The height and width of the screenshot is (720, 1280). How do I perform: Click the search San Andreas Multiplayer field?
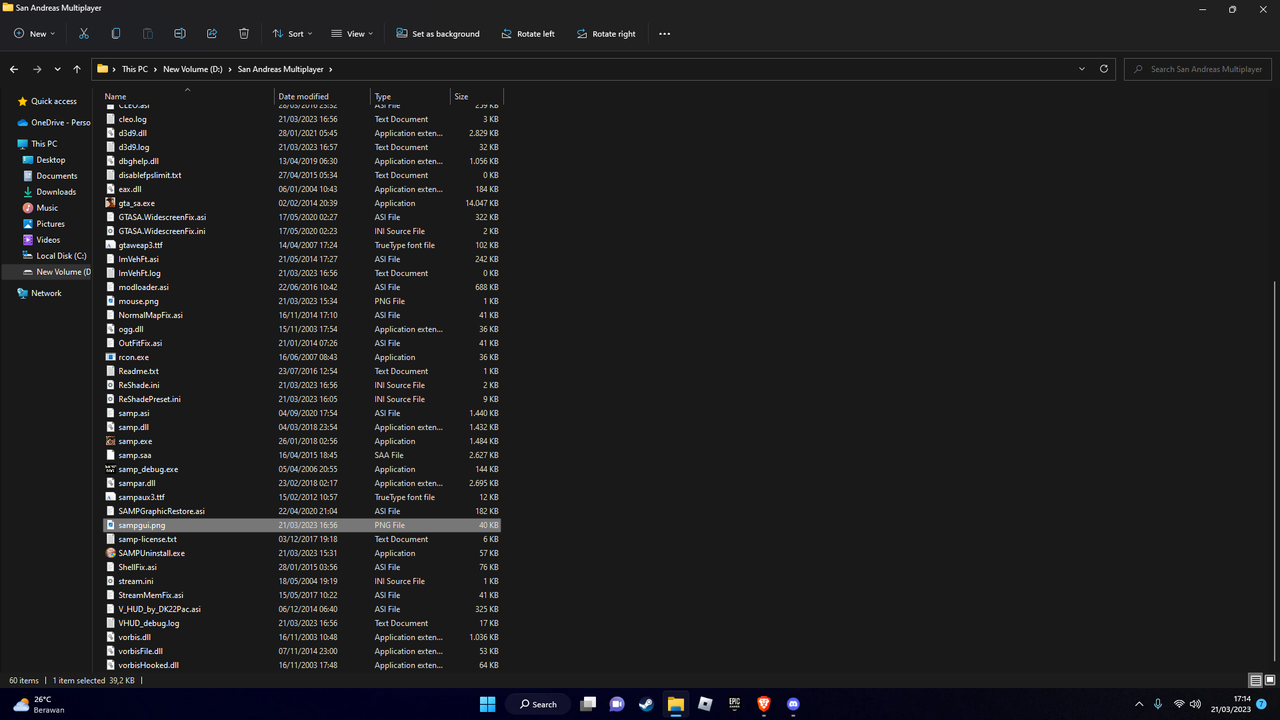click(x=1198, y=69)
